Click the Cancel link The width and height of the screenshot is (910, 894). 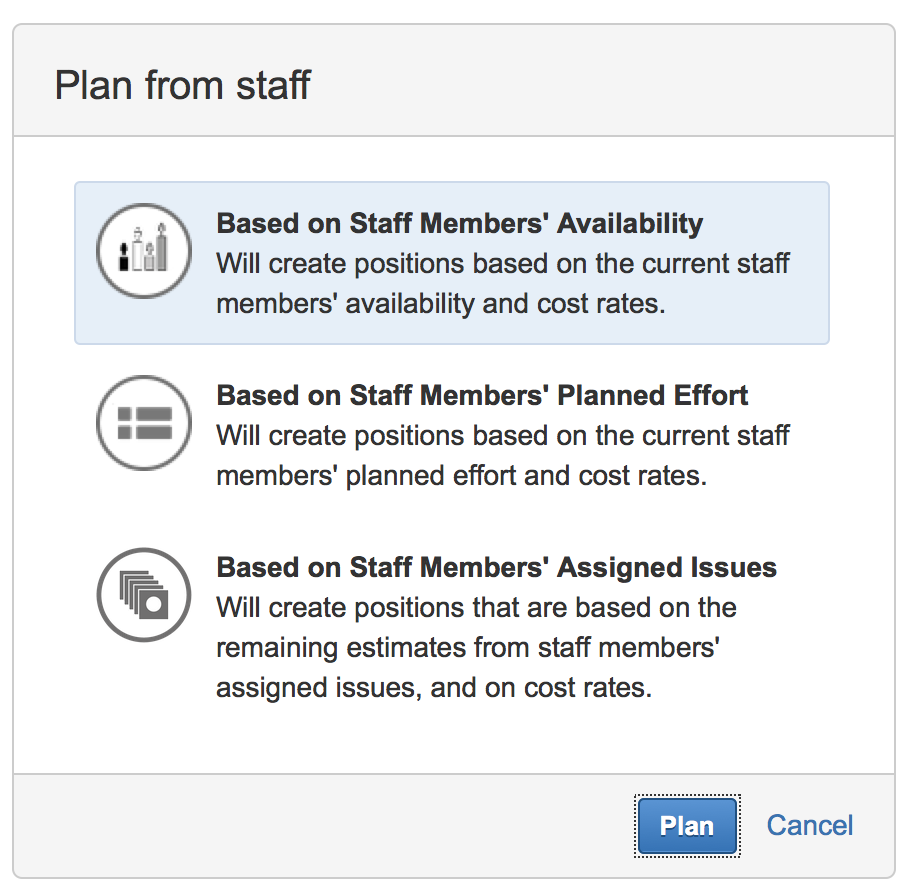click(809, 825)
